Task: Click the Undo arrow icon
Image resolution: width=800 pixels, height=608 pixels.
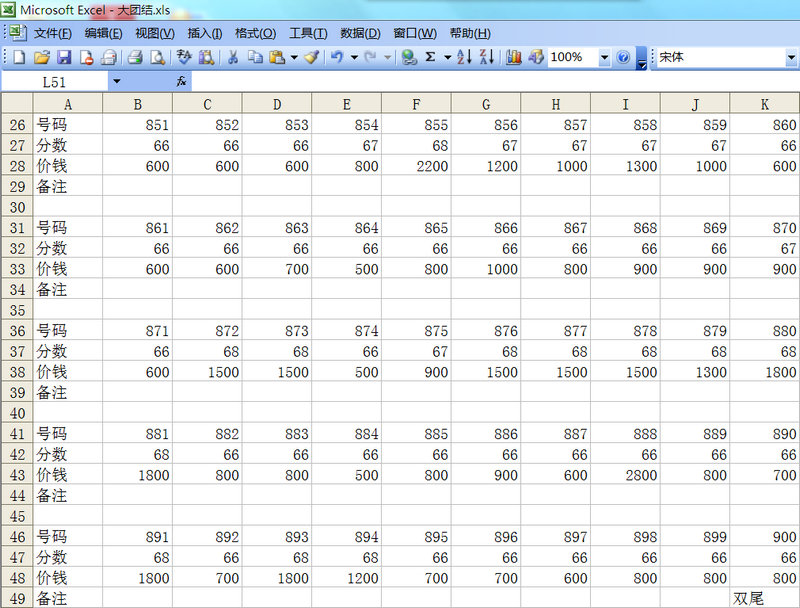Action: click(x=337, y=58)
